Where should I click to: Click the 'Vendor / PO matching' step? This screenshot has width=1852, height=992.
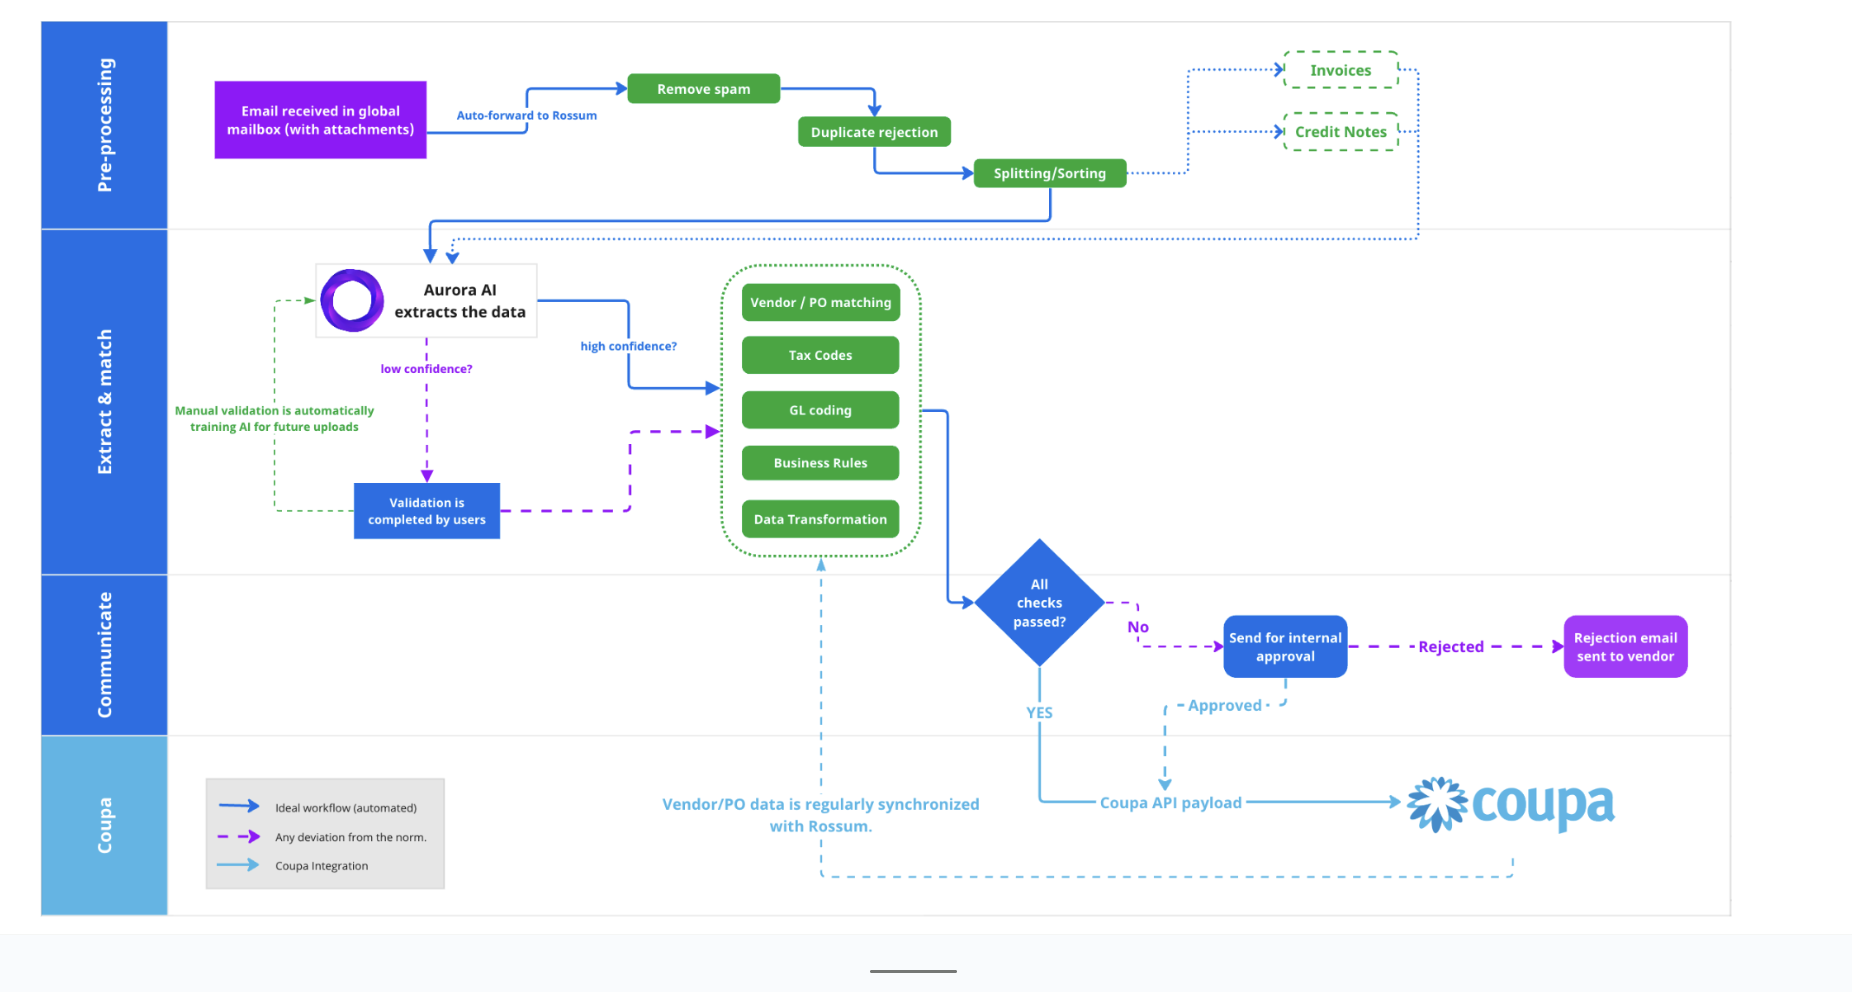pos(820,302)
